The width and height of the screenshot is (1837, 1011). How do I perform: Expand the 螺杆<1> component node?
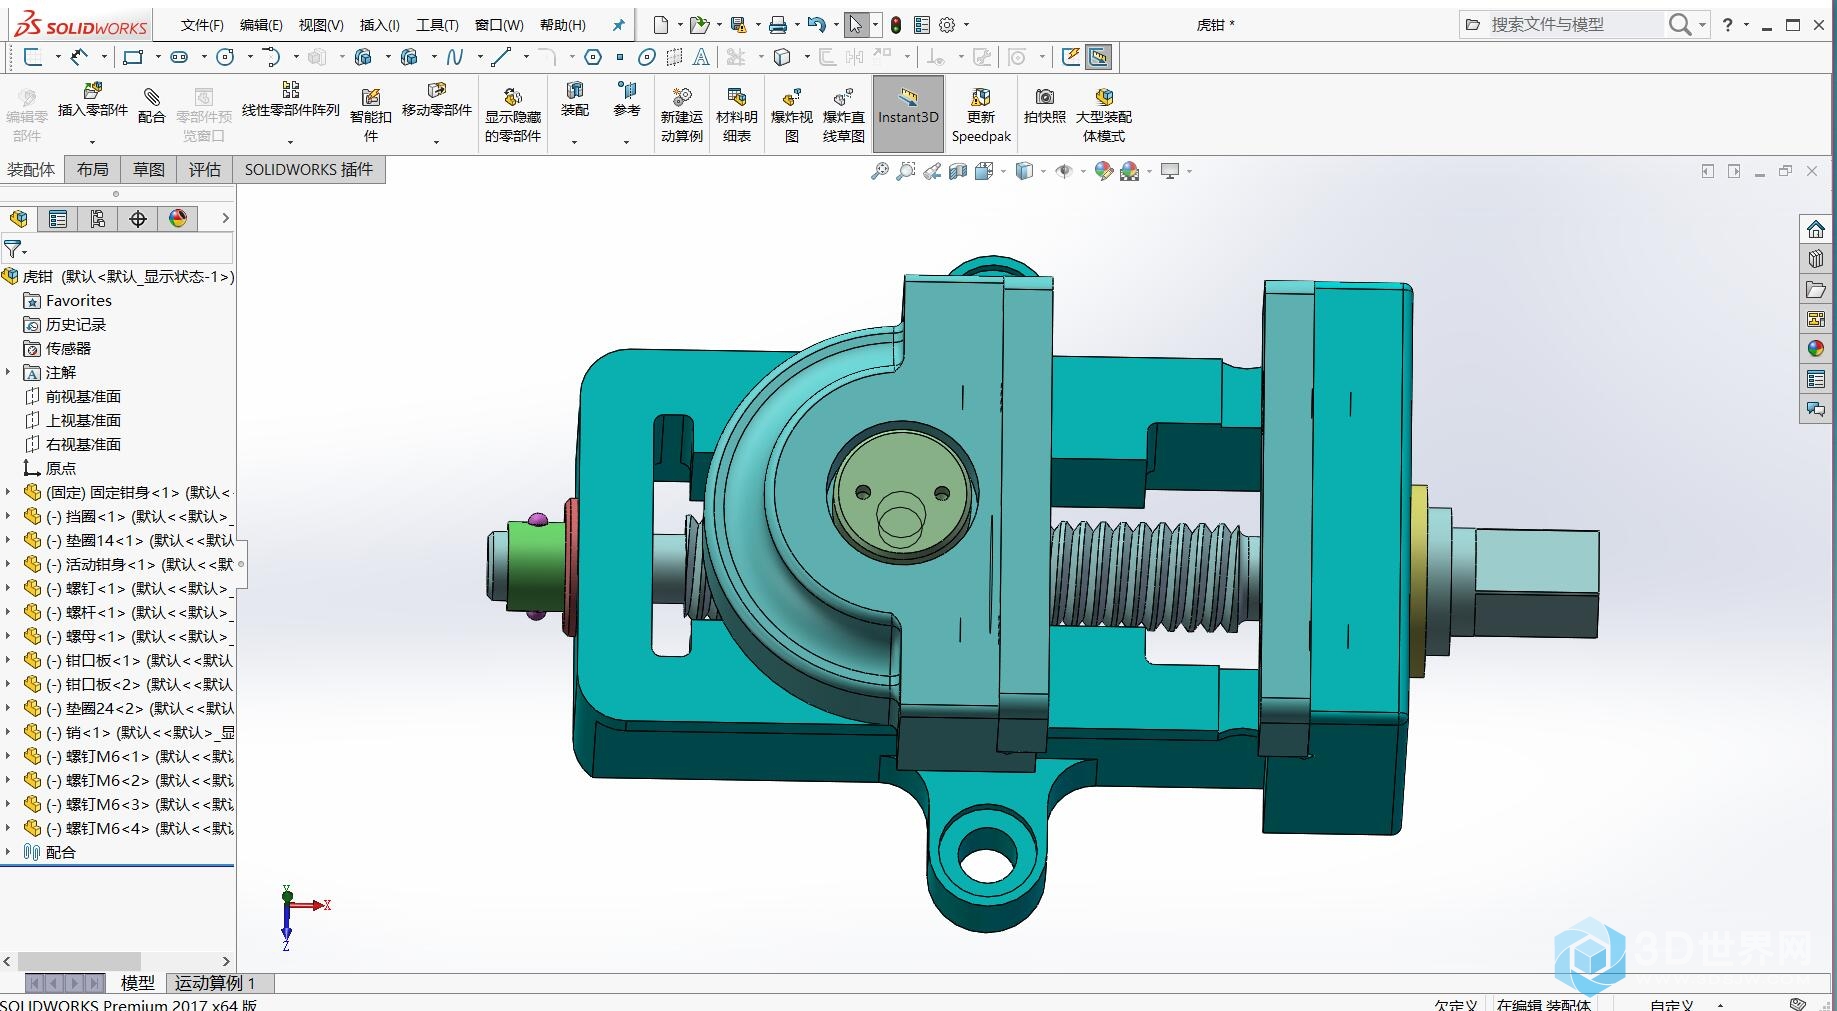(8, 612)
